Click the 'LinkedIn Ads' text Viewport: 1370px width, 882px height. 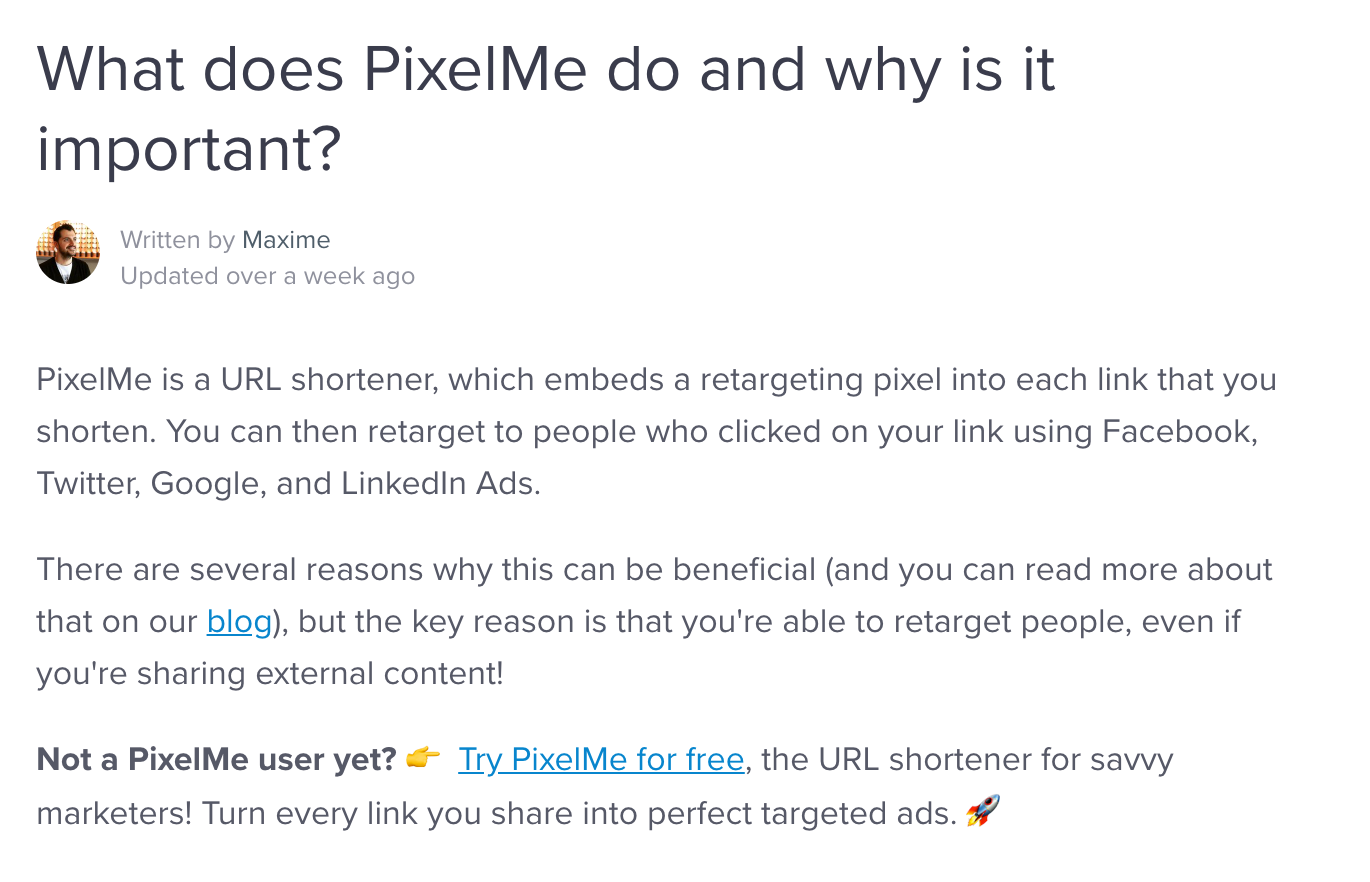coord(440,484)
